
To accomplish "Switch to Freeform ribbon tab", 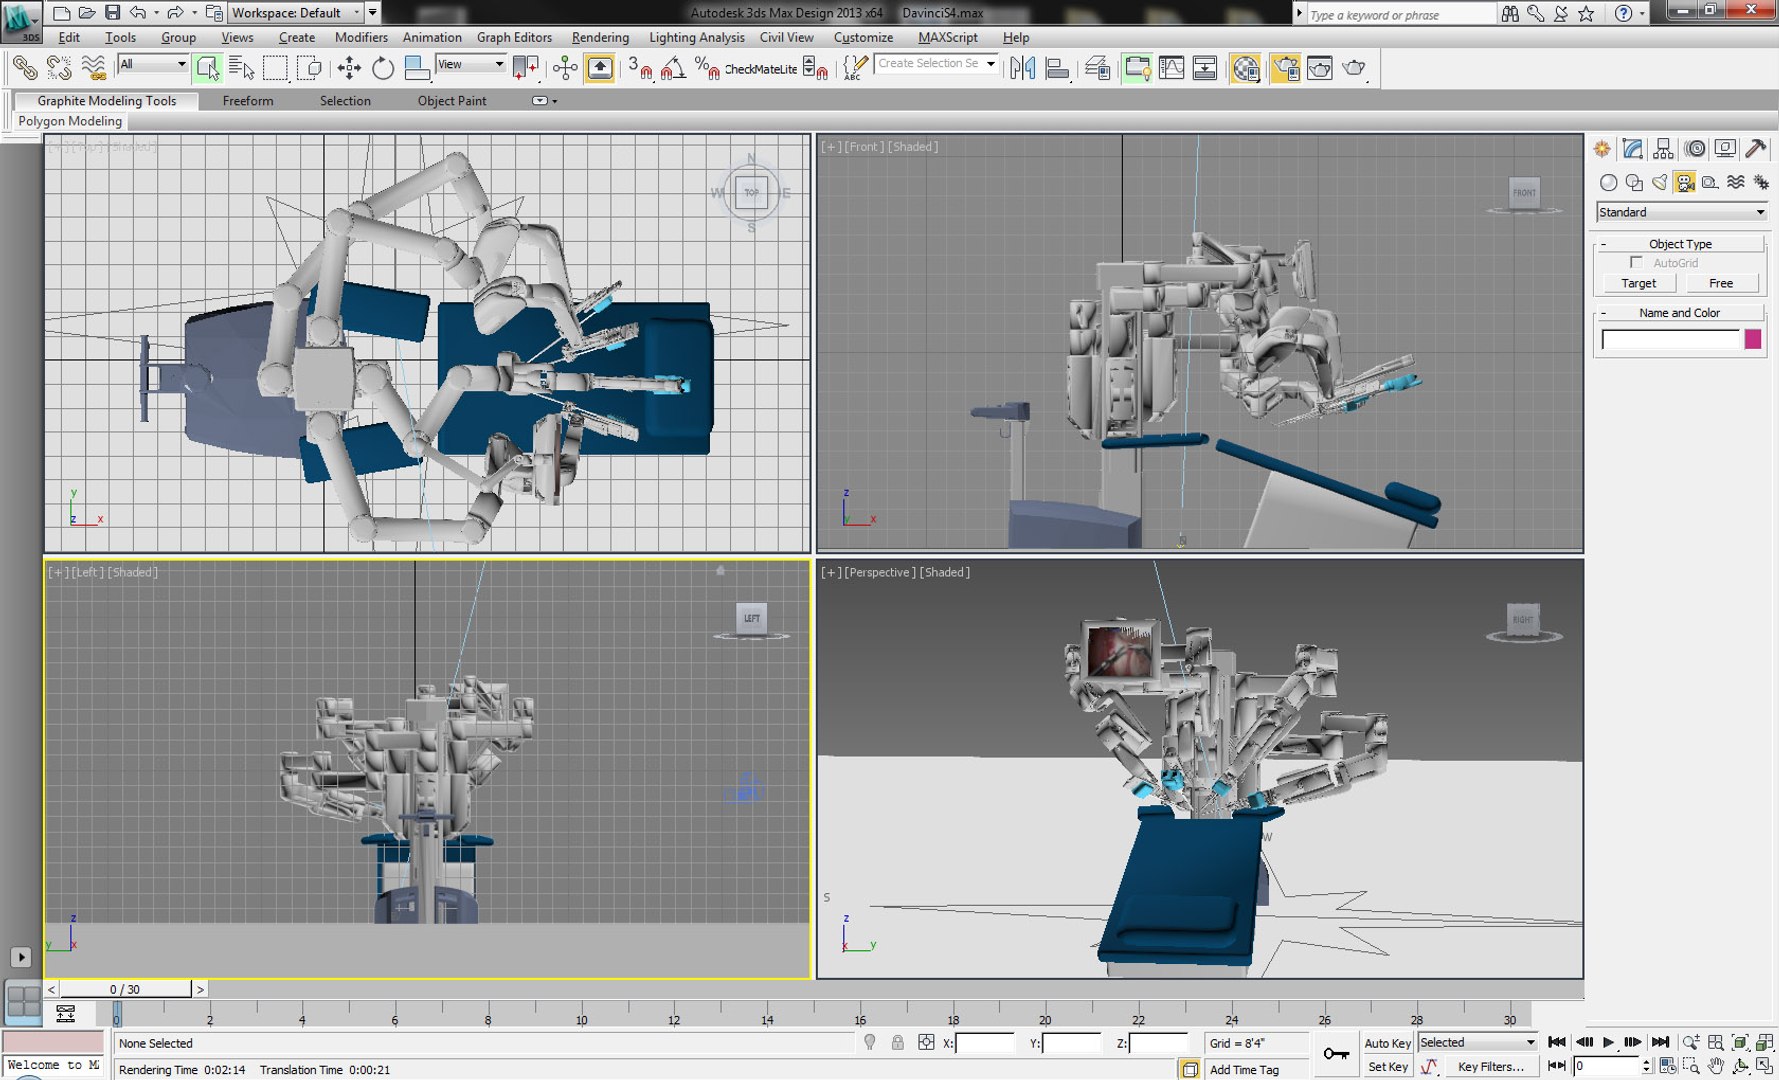I will coord(248,101).
